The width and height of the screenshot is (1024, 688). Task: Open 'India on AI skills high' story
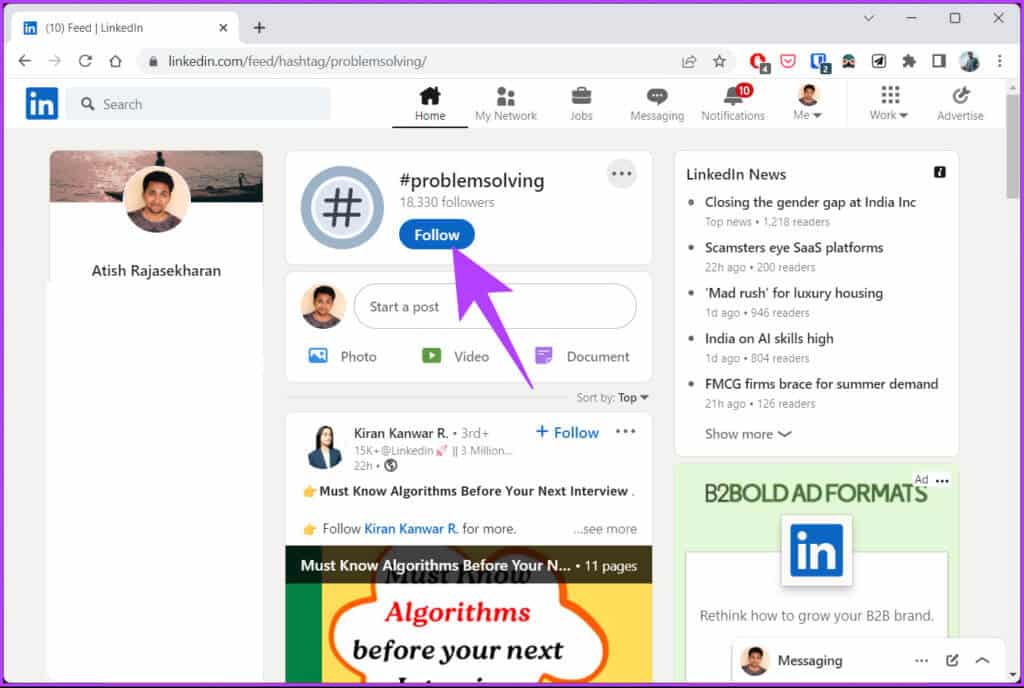pos(769,338)
